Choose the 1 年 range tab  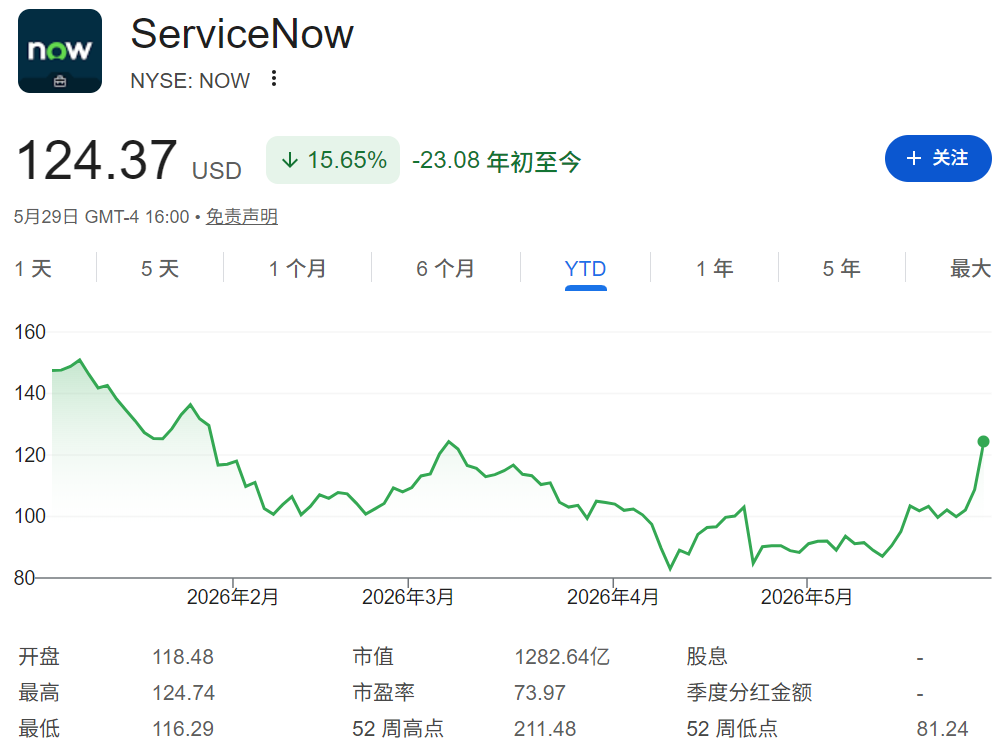(x=715, y=269)
